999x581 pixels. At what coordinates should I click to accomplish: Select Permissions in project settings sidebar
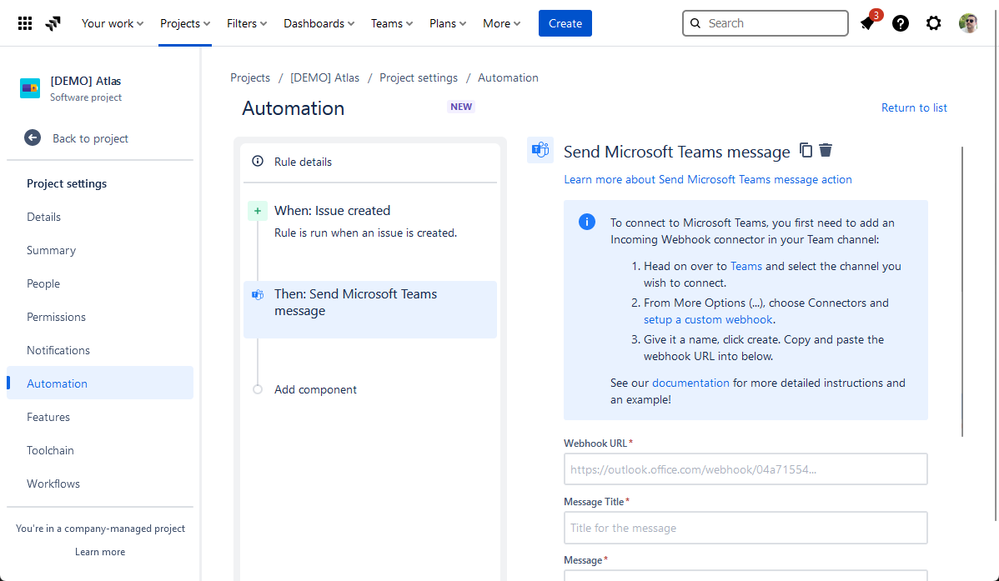(56, 317)
